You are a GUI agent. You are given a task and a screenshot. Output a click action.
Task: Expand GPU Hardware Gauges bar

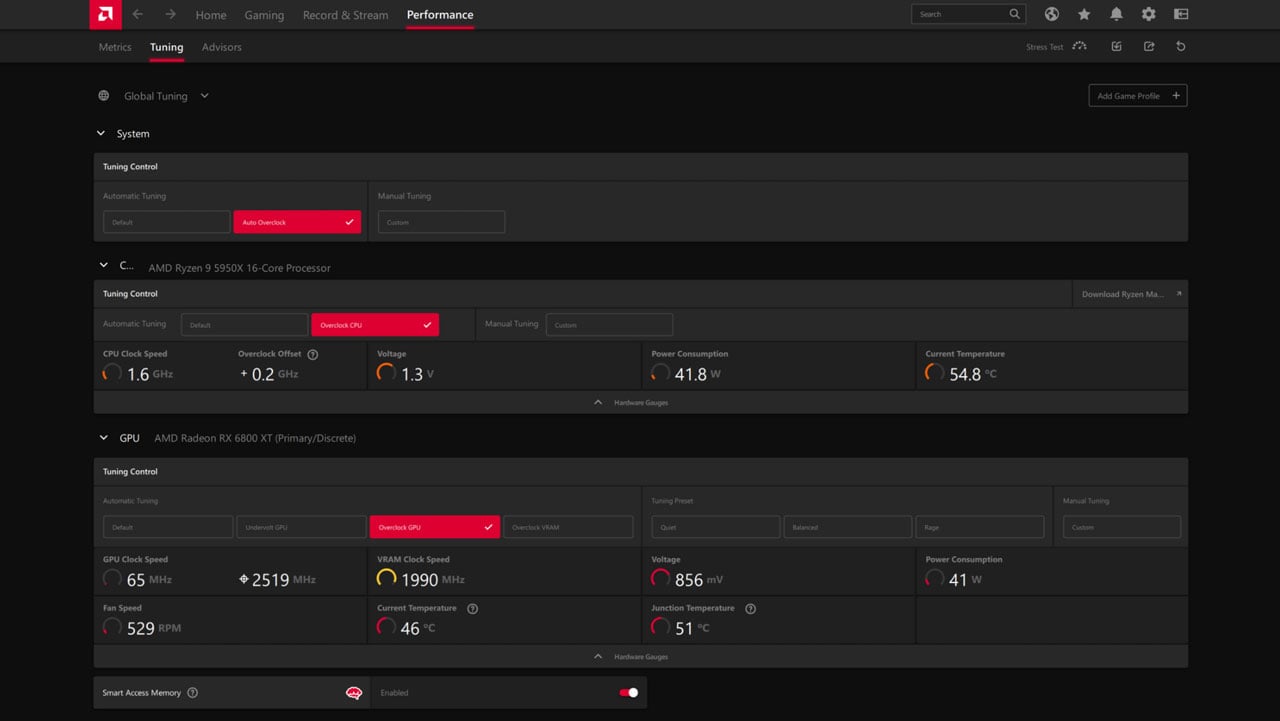coord(640,656)
